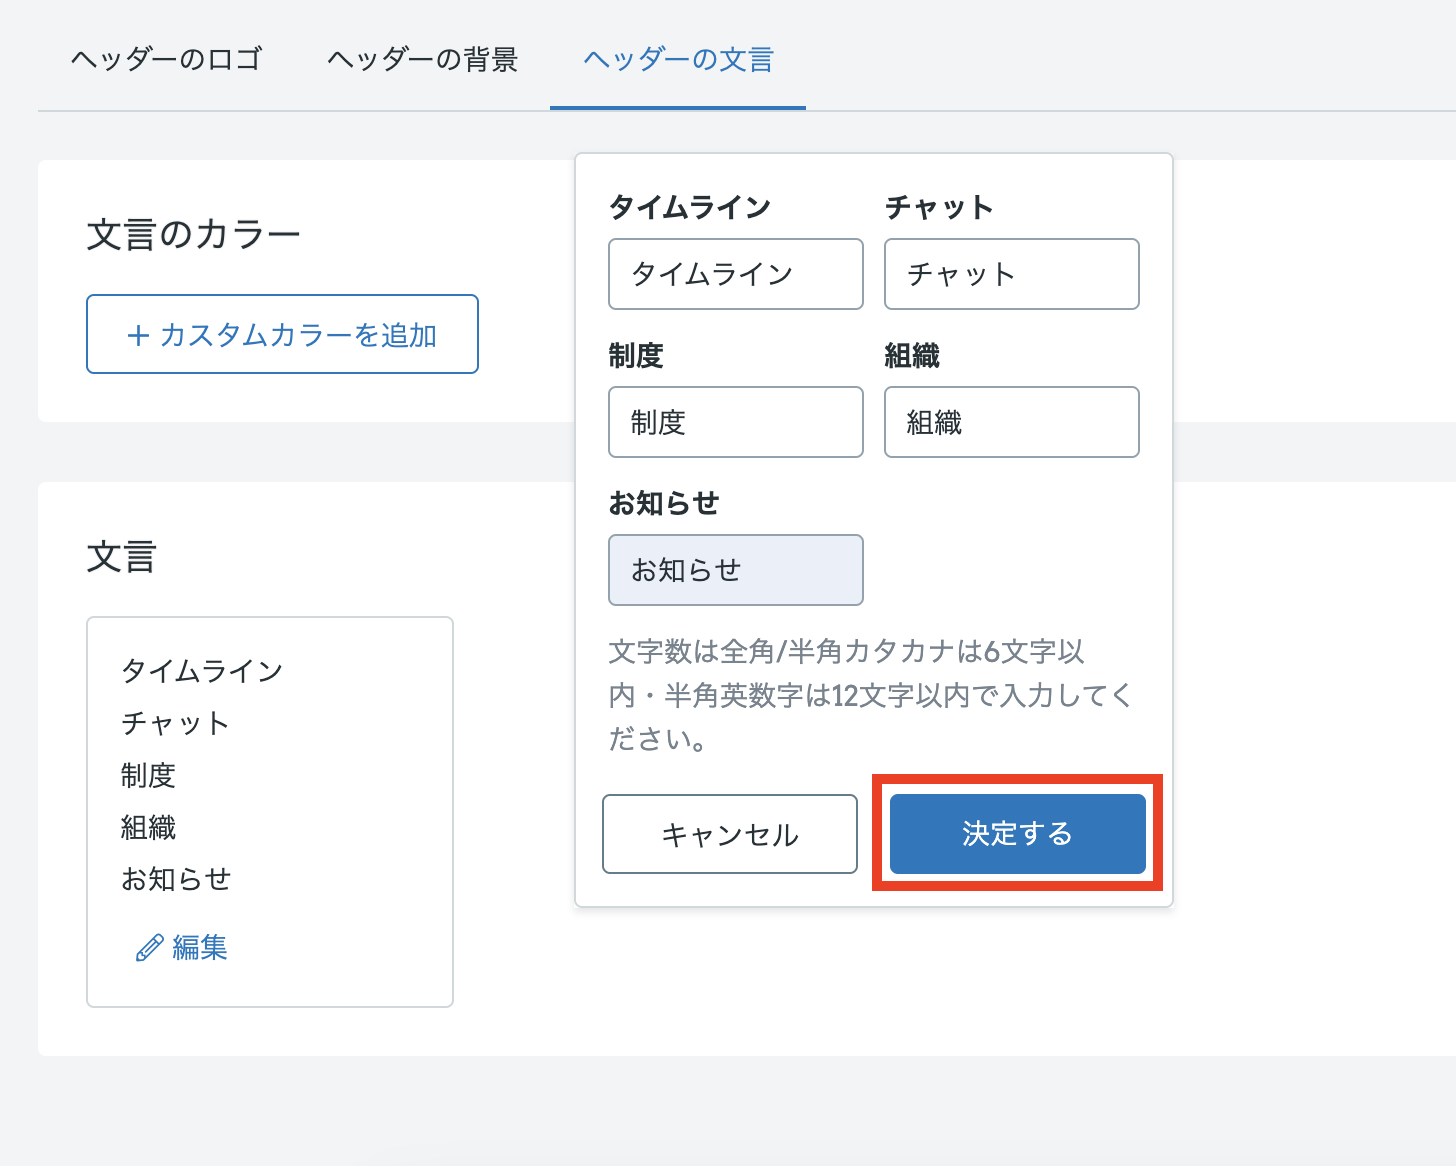1456x1166 pixels.
Task: Click 制度 in the 文言 list
Action: [148, 775]
